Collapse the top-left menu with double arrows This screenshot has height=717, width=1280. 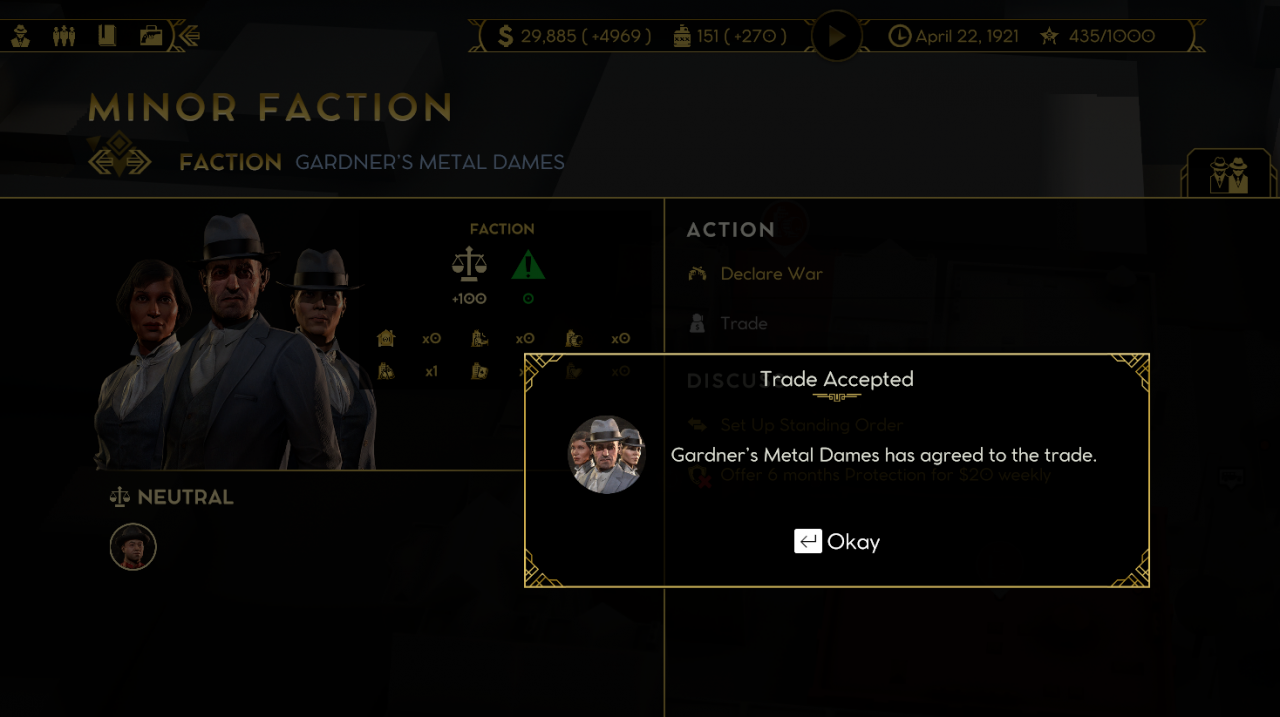click(188, 37)
